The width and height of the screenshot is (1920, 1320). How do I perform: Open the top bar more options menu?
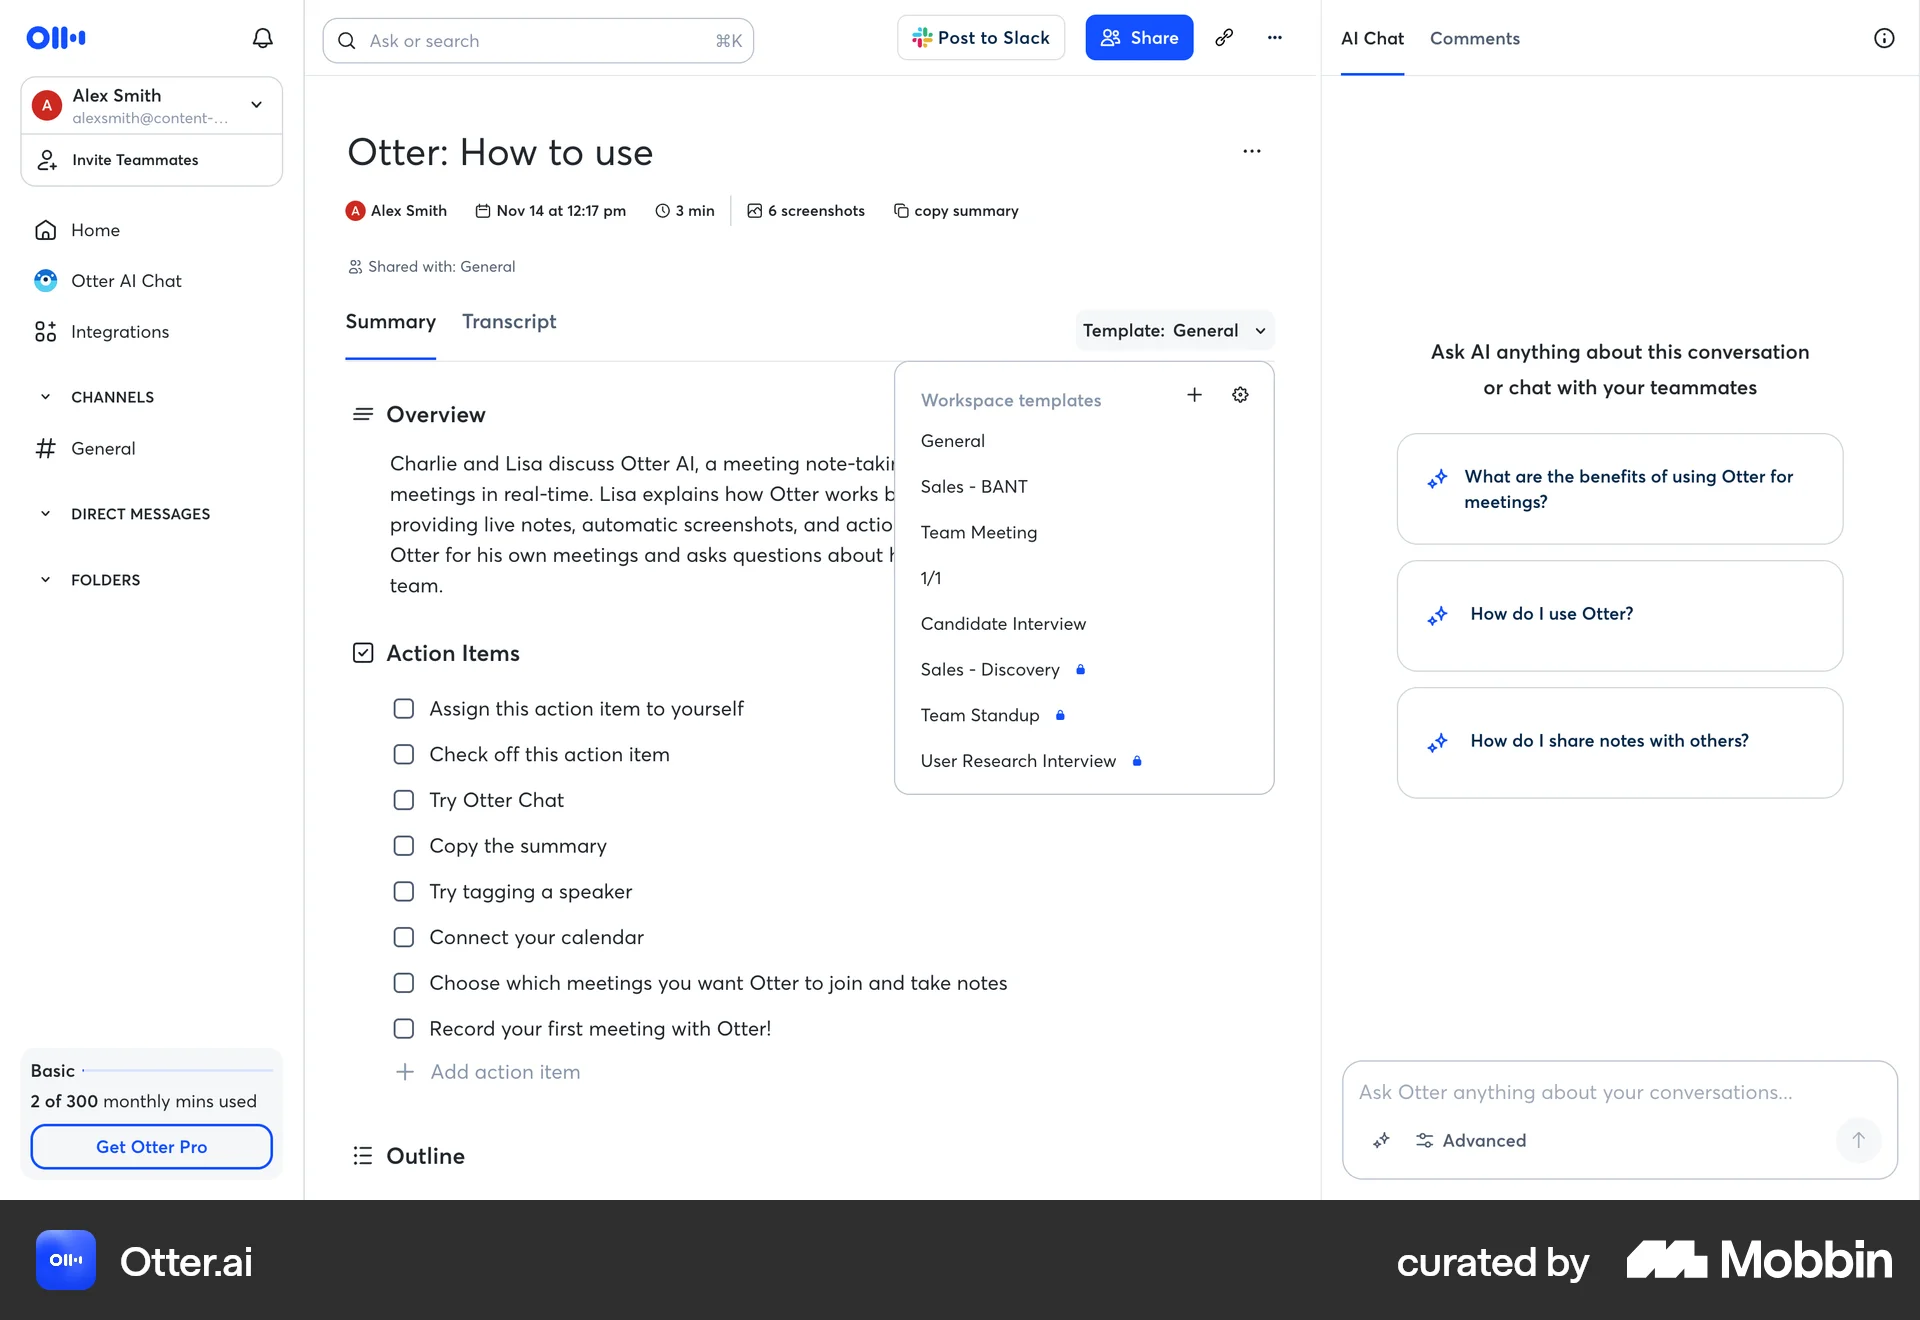tap(1274, 38)
